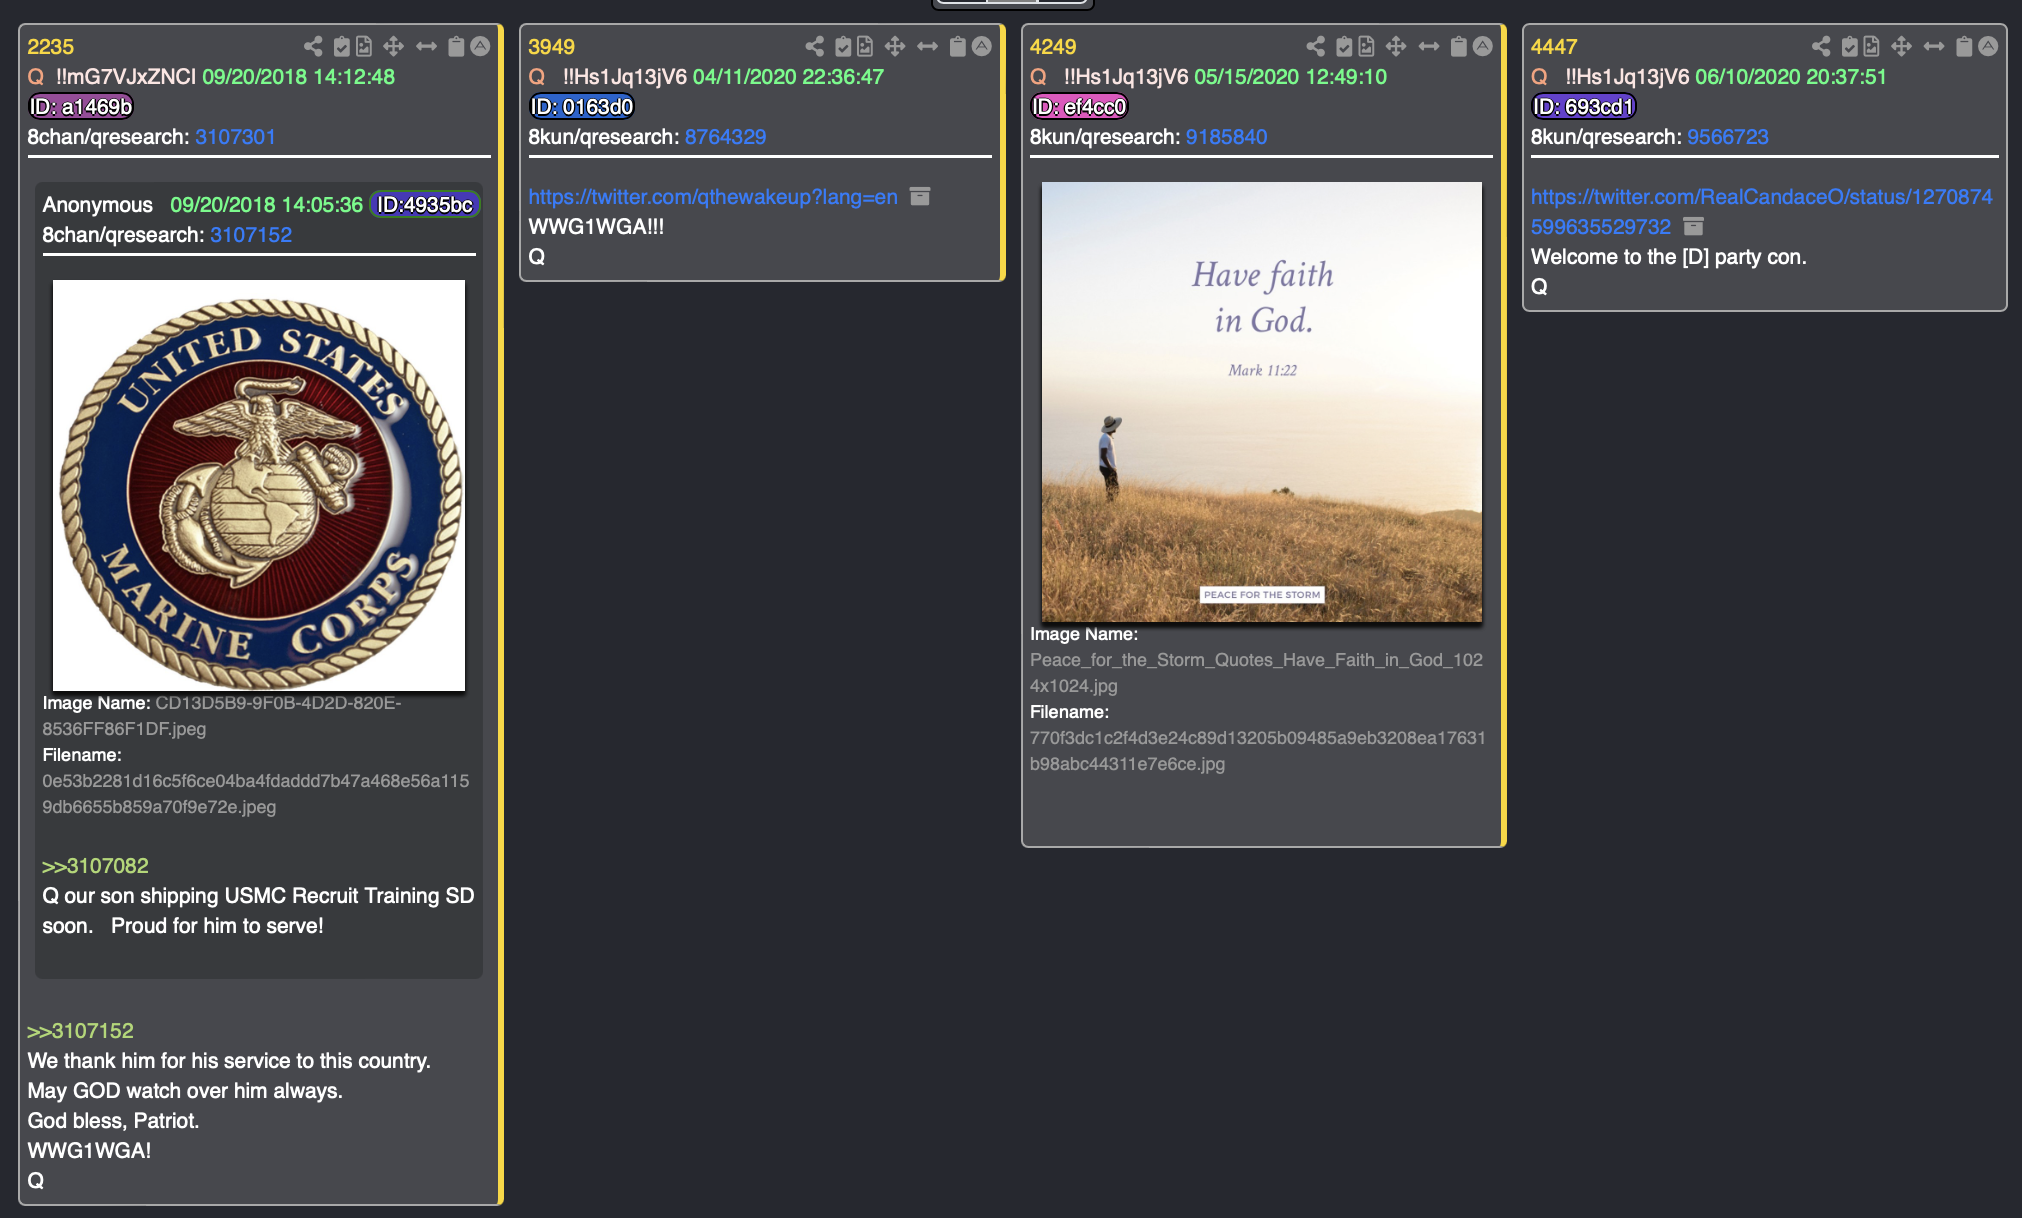Open 8kun thread link 8764329
The width and height of the screenshot is (2022, 1218).
coord(725,137)
